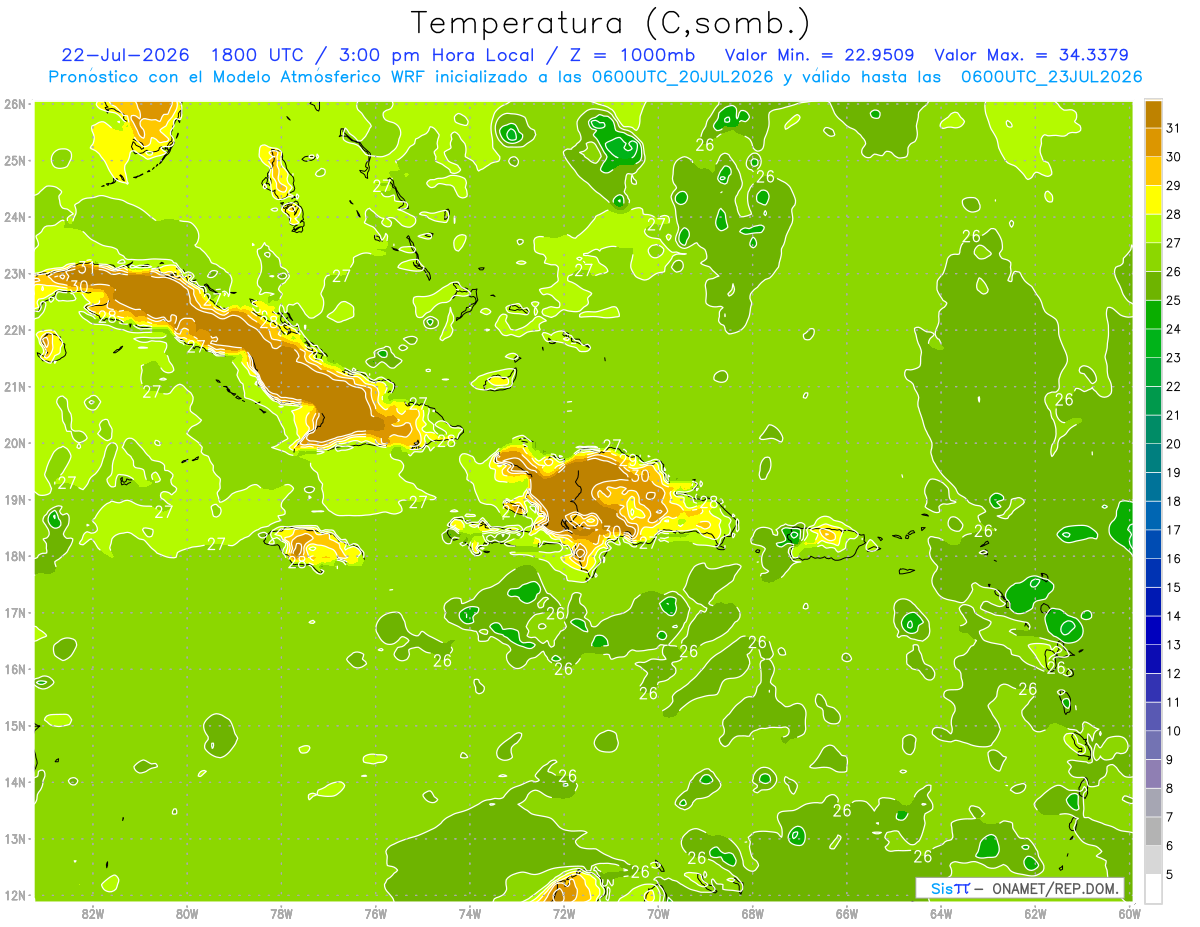Click the color bar's "9" label
This screenshot has height=927, width=1200.
[1170, 760]
